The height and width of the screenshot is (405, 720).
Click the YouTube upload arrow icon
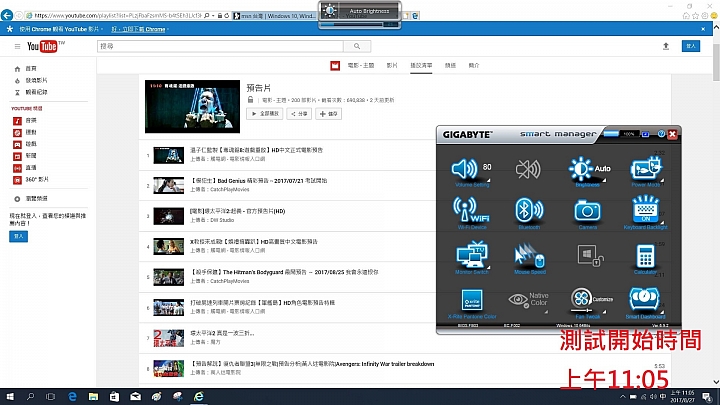pyautogui.click(x=666, y=46)
